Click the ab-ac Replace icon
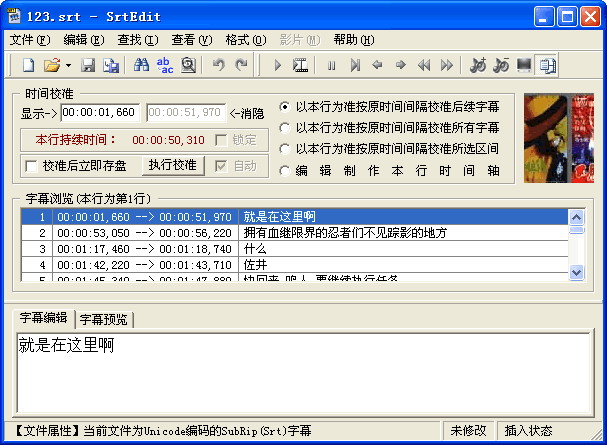The width and height of the screenshot is (607, 445). click(165, 65)
